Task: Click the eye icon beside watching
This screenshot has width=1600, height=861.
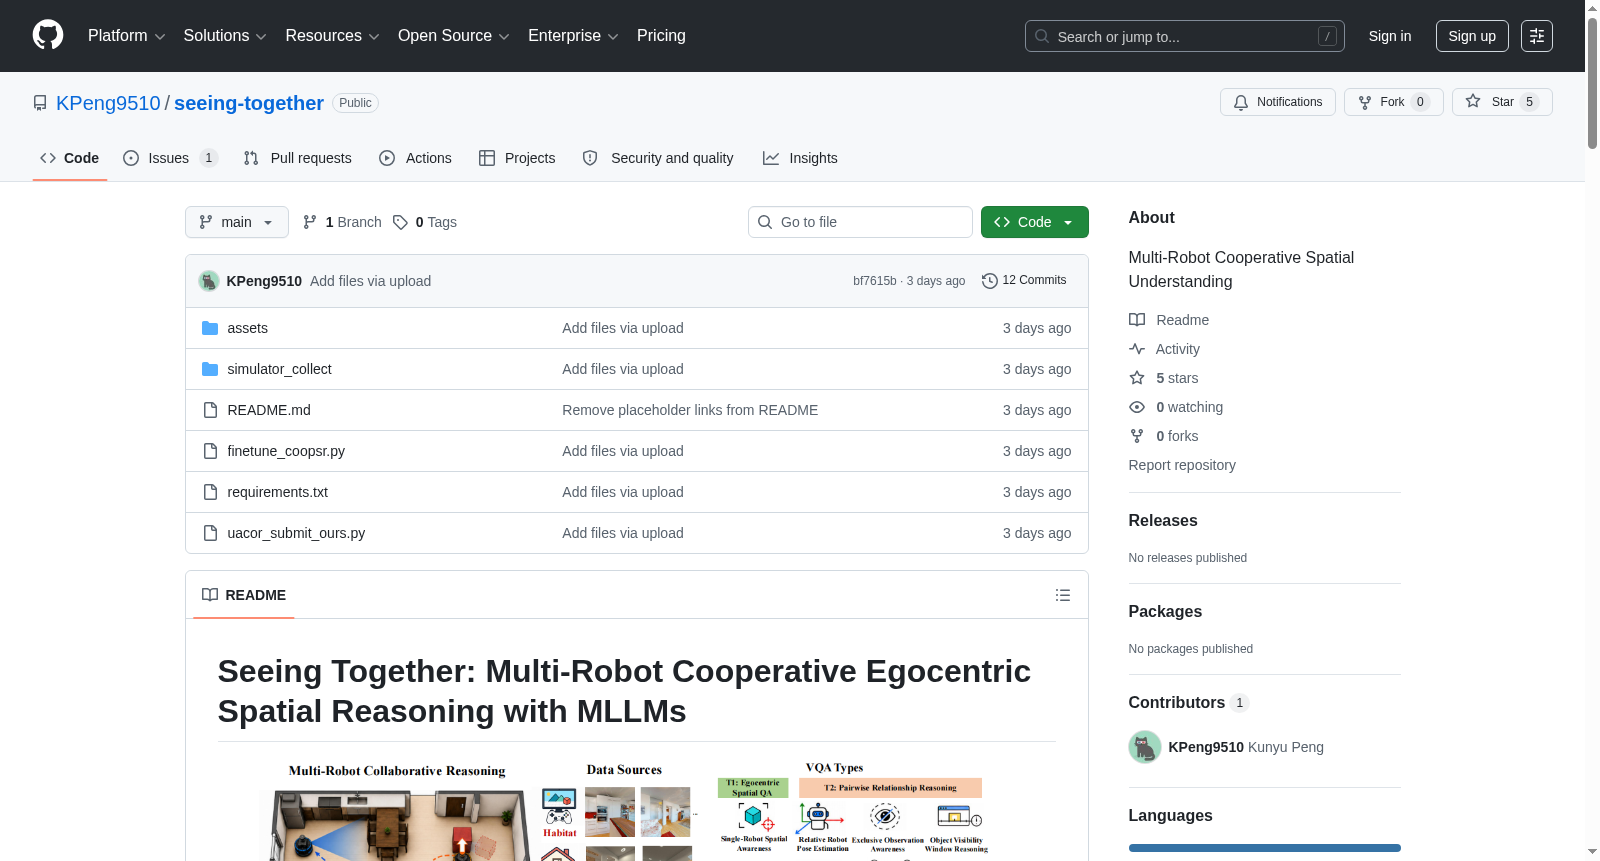Action: (x=1137, y=407)
